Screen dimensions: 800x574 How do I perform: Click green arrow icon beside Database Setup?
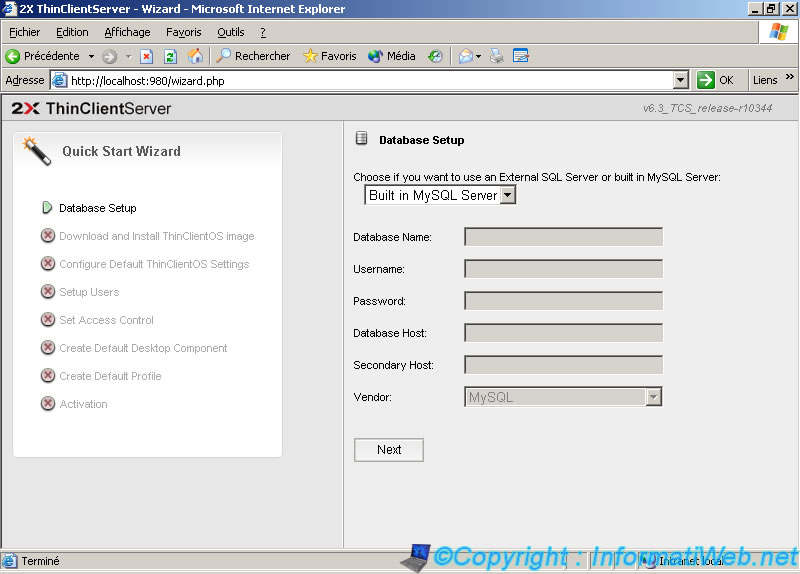coord(47,208)
